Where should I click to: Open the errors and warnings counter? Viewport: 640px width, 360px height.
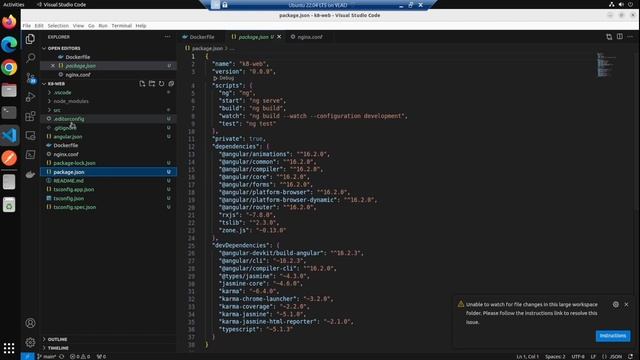[80, 356]
